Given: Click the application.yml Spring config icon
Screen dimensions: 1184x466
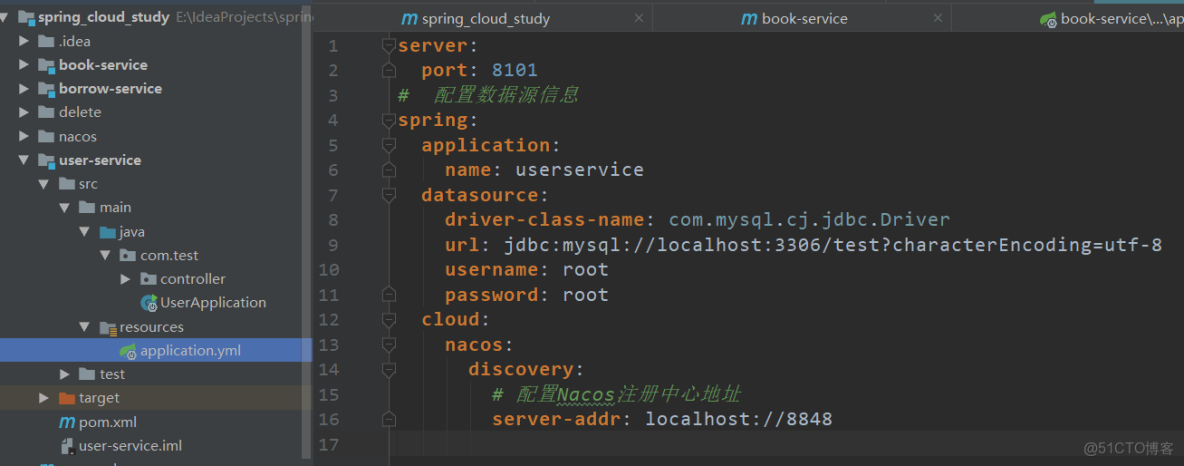Looking at the screenshot, I should click(128, 350).
